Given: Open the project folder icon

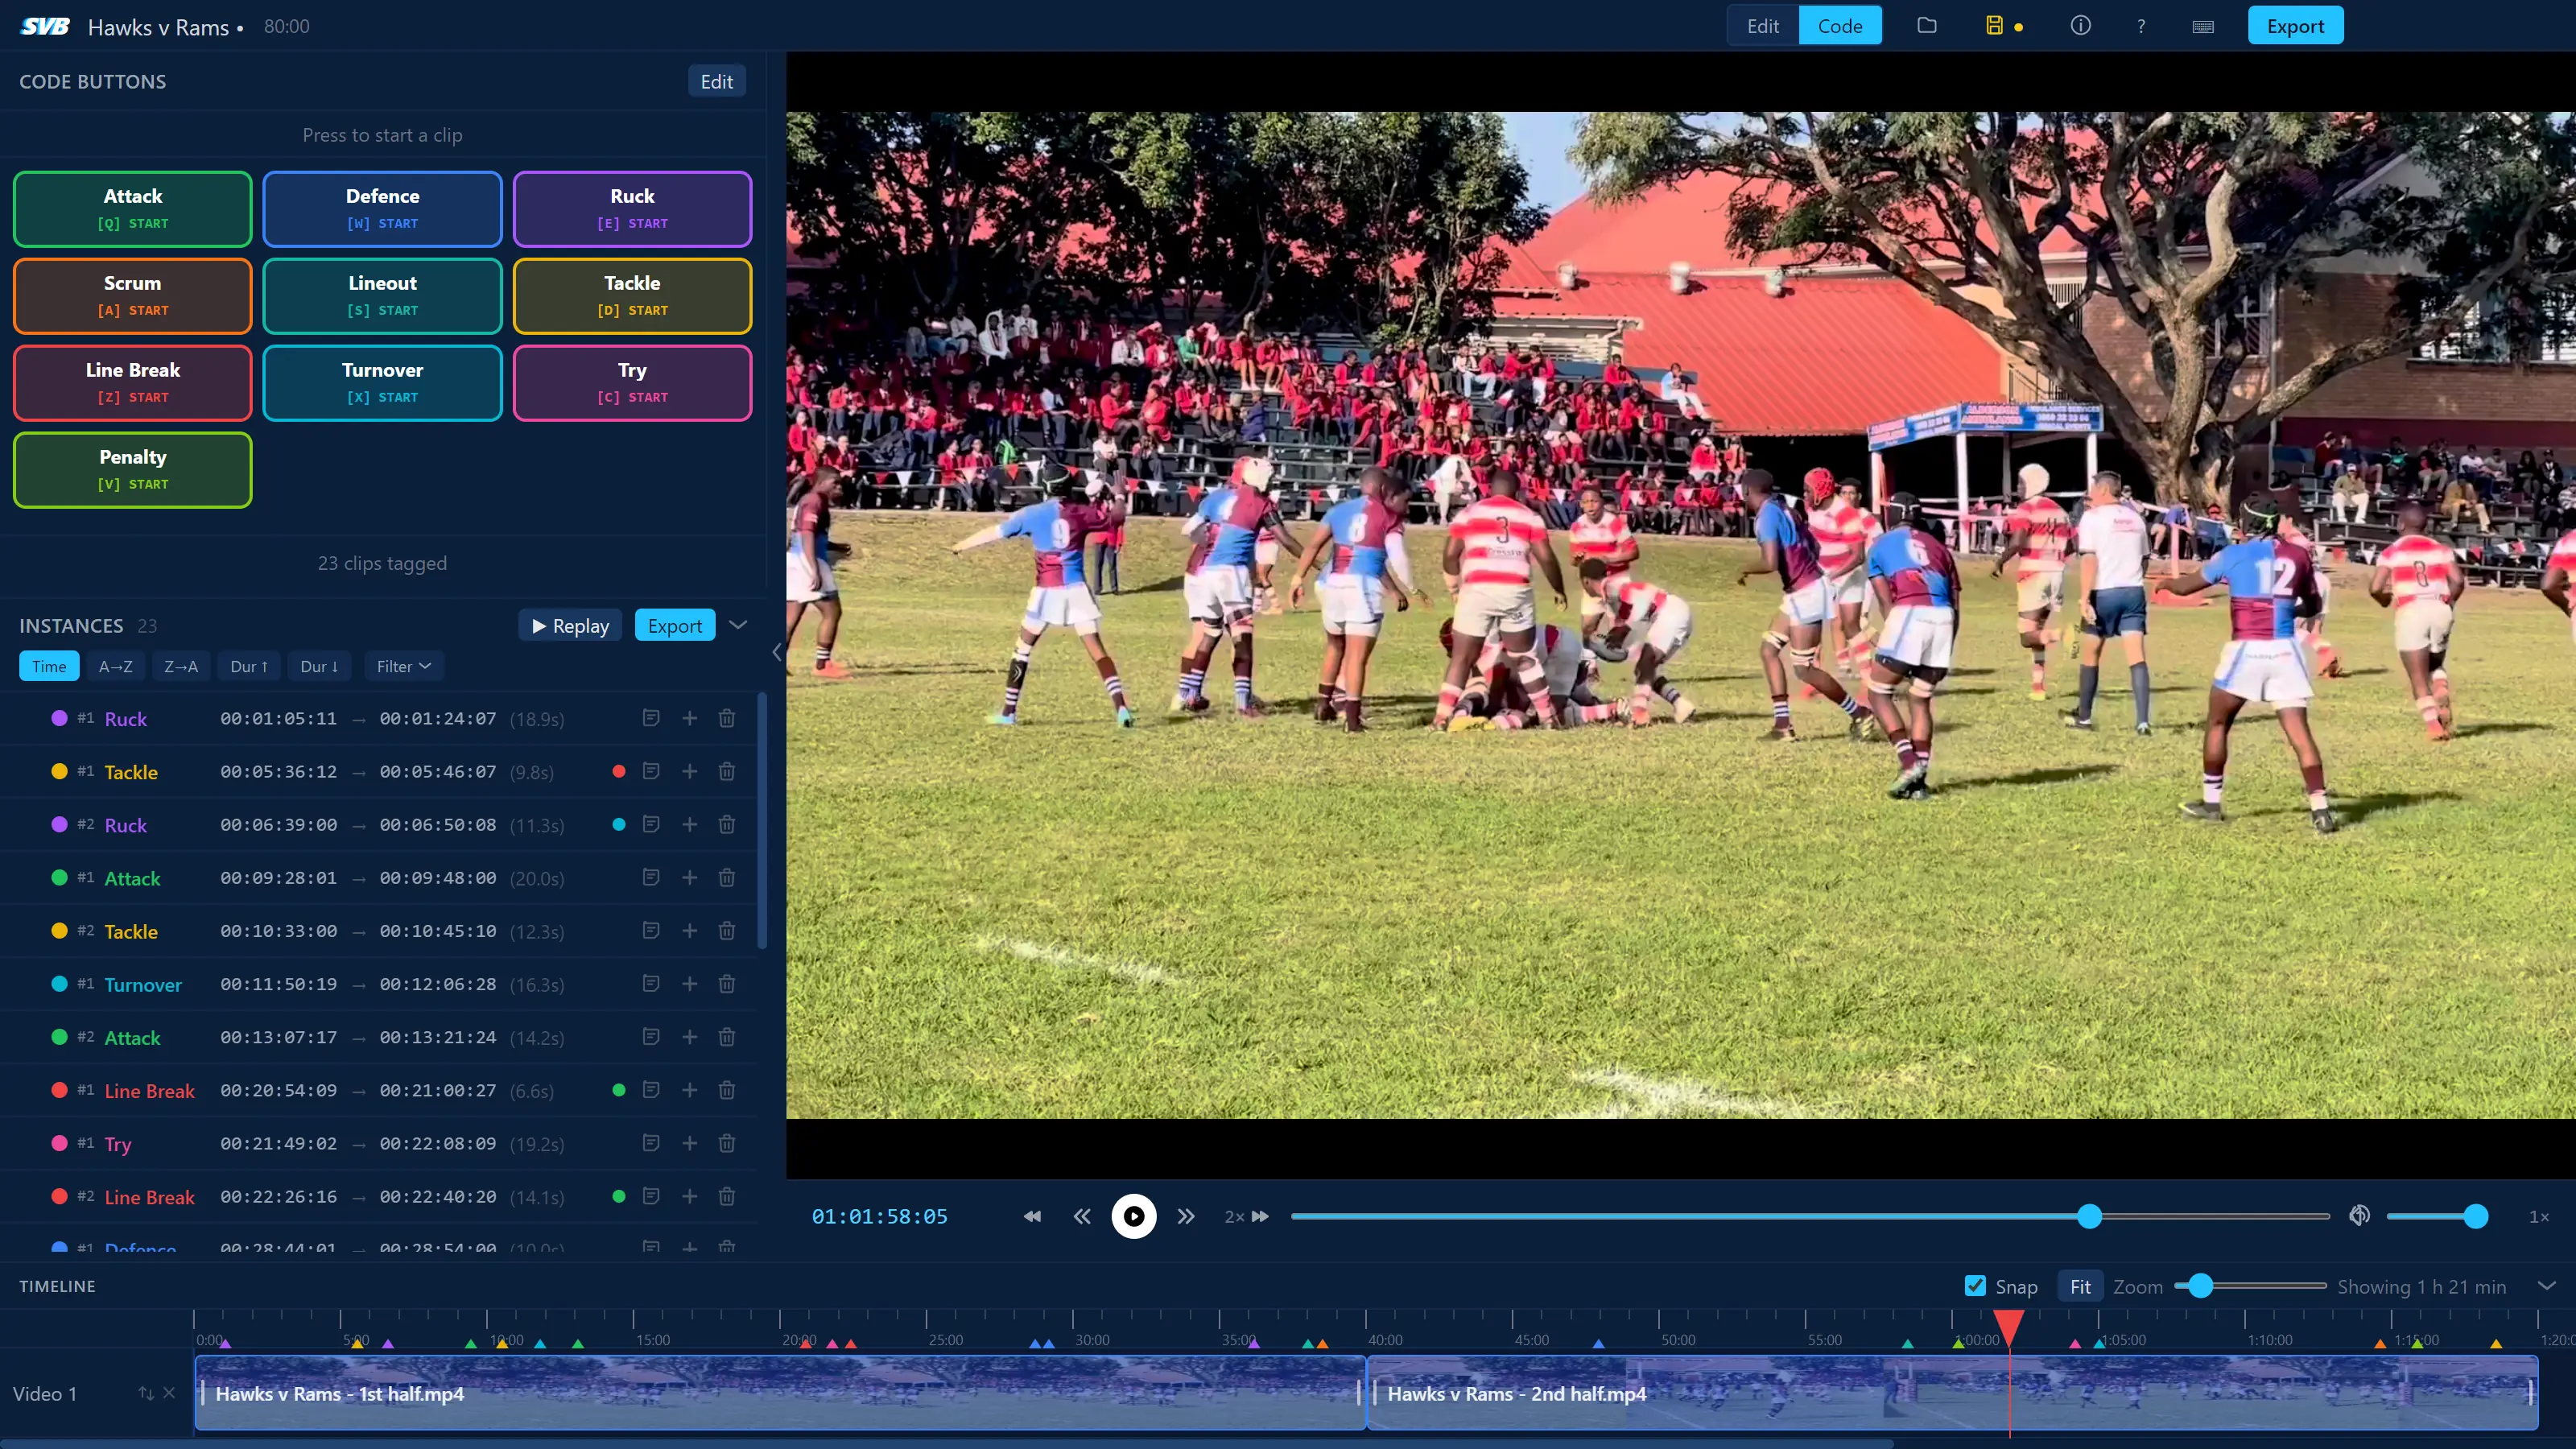Looking at the screenshot, I should (1927, 26).
